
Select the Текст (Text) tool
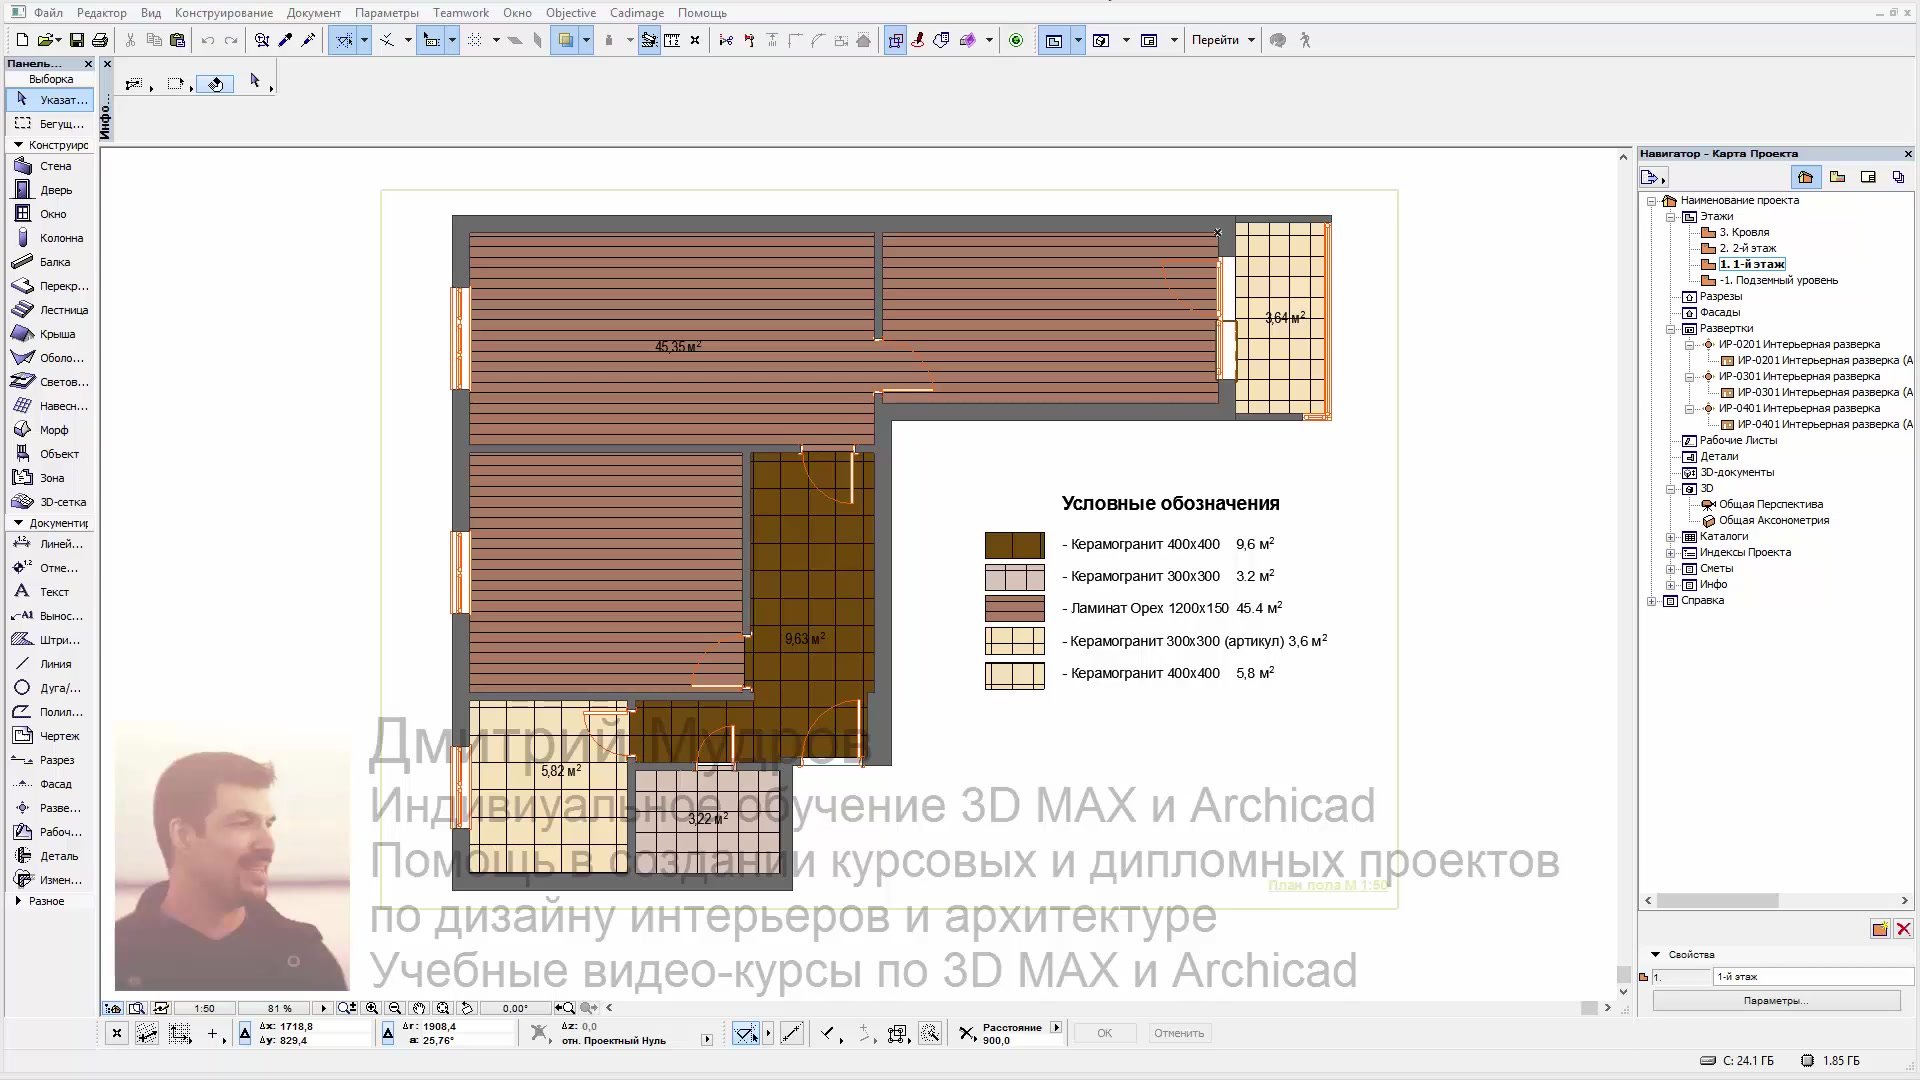point(50,592)
